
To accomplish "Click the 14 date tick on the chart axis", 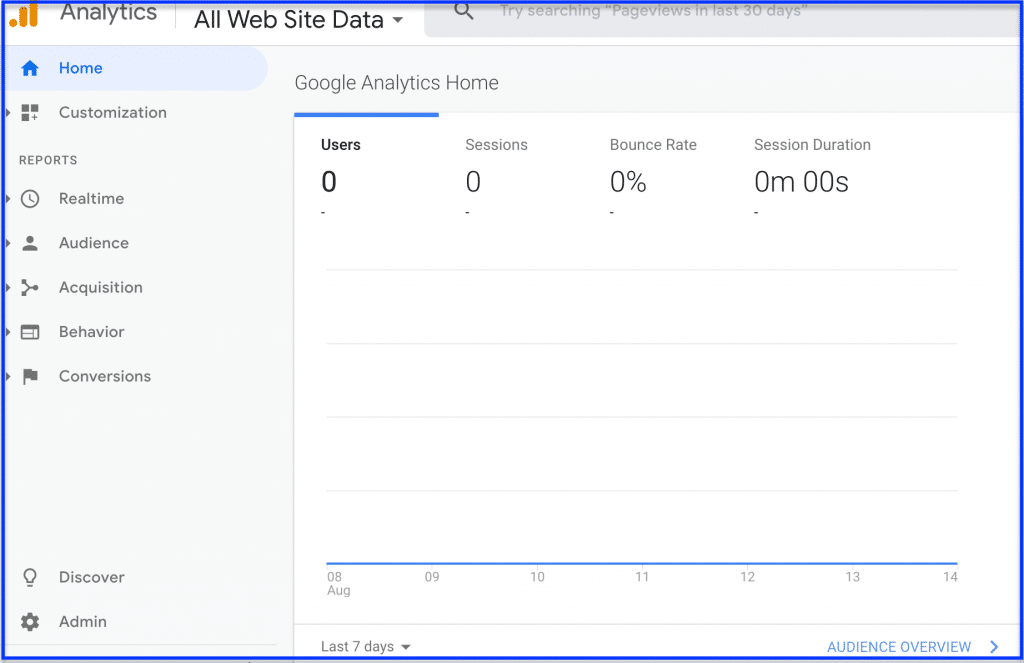I will pos(950,577).
